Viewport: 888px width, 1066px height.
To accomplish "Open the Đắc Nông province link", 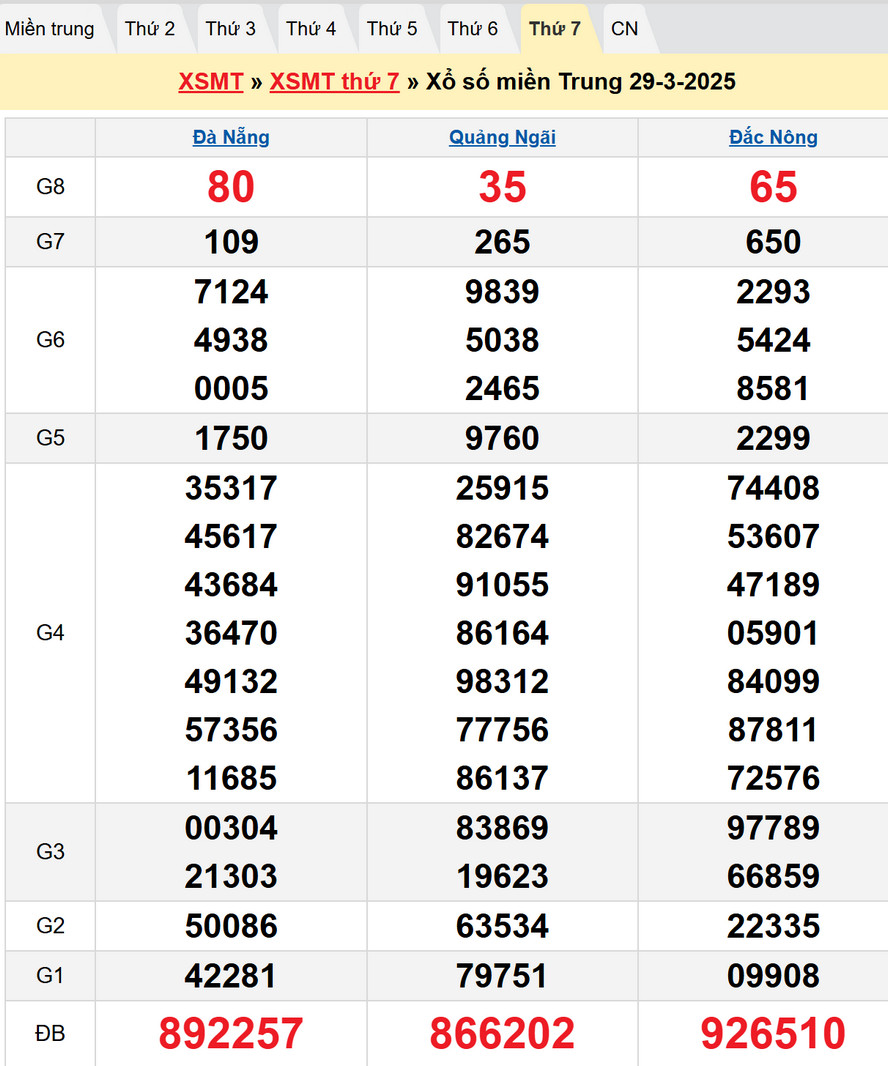I will [x=773, y=138].
